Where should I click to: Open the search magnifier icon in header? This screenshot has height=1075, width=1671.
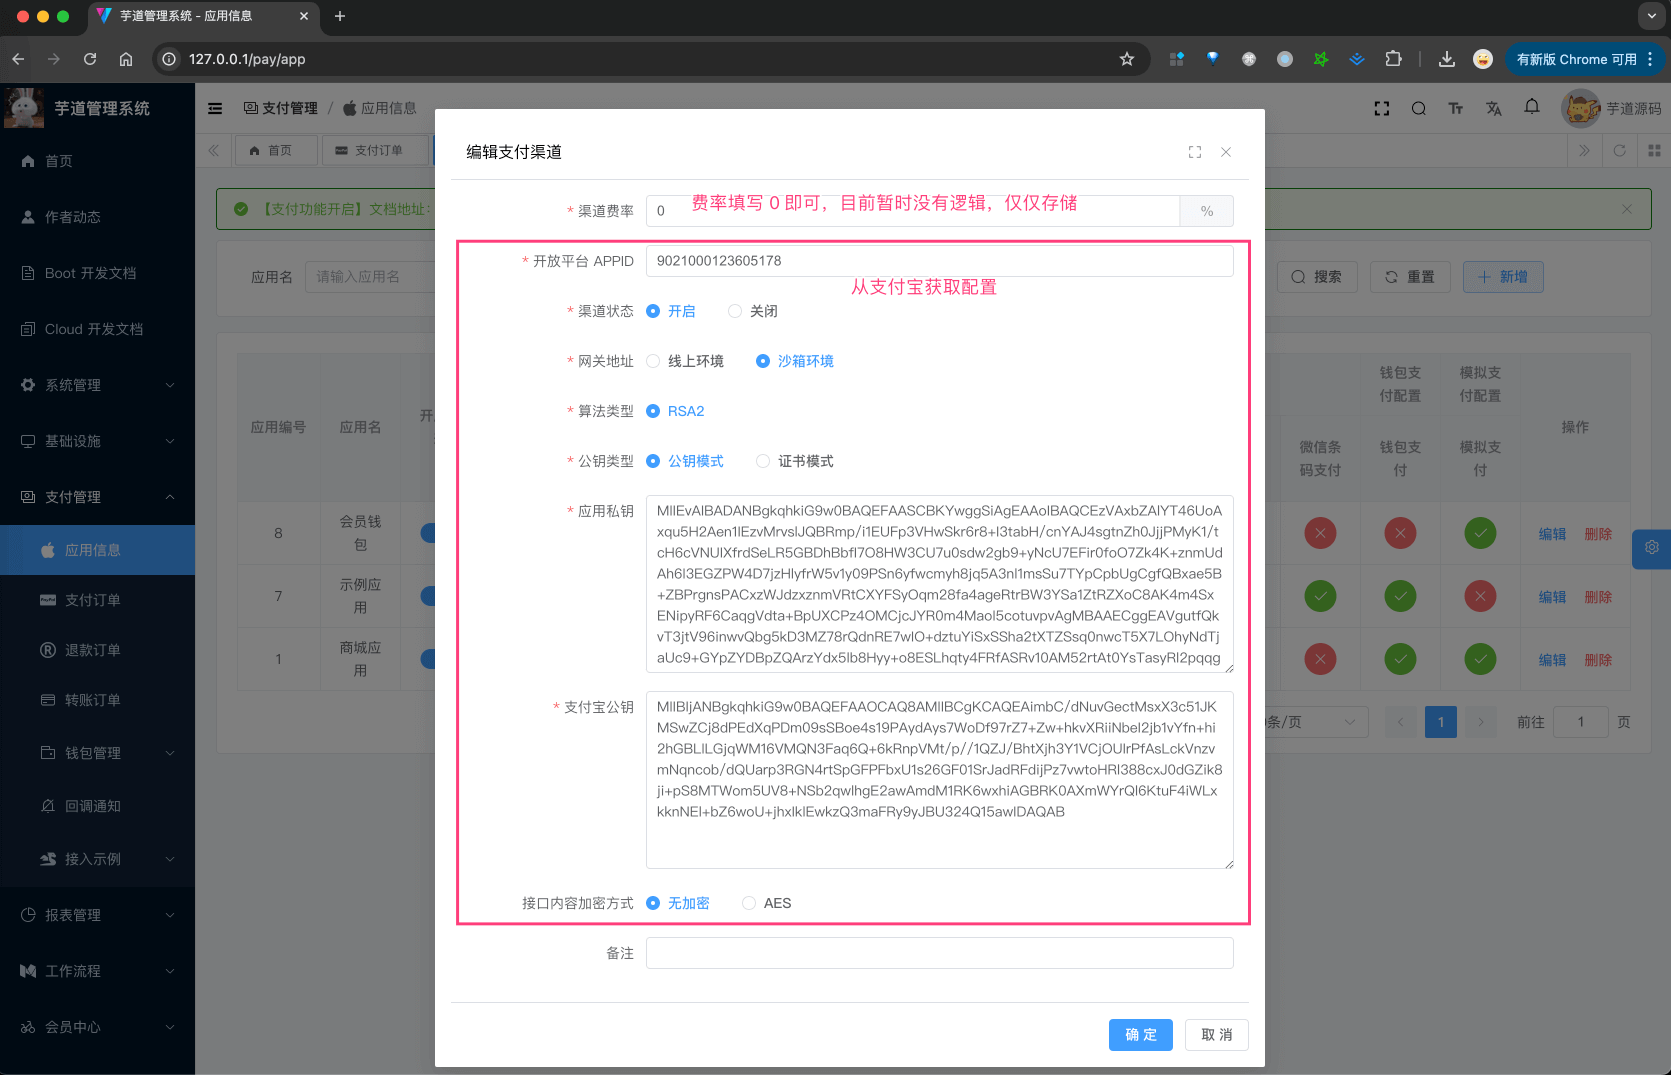(1418, 108)
